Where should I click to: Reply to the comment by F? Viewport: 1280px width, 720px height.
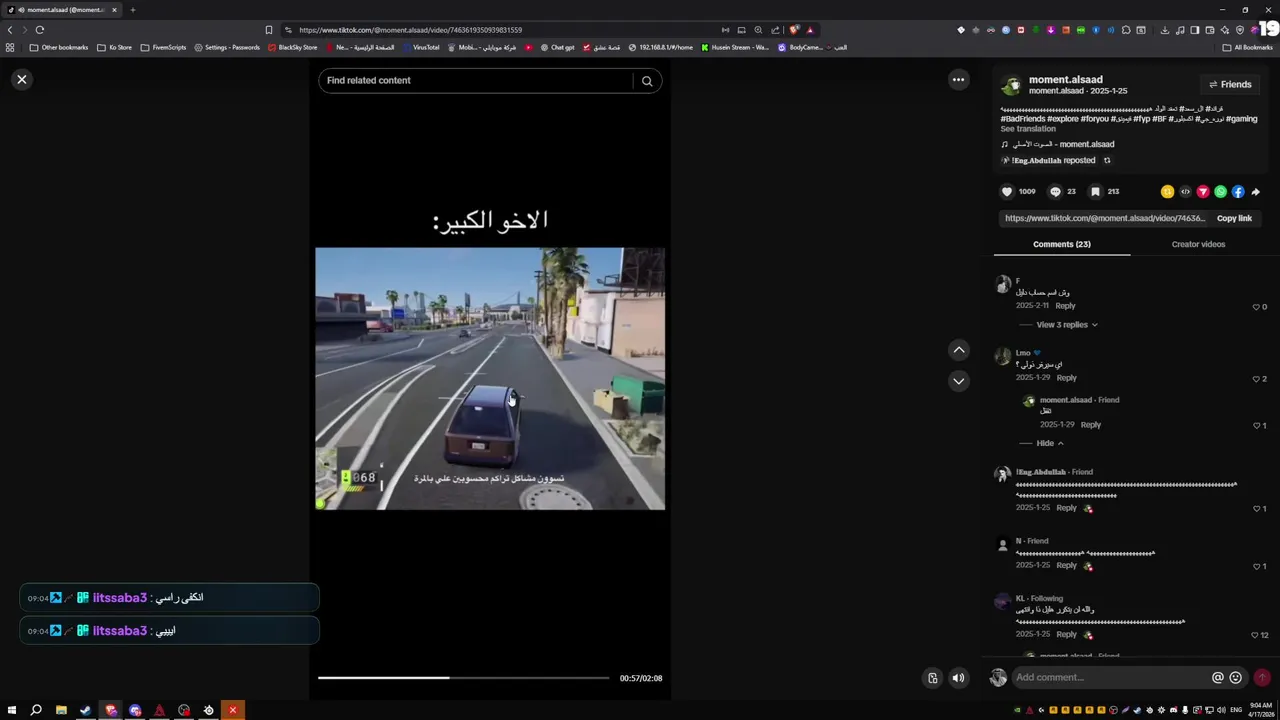(x=1065, y=306)
